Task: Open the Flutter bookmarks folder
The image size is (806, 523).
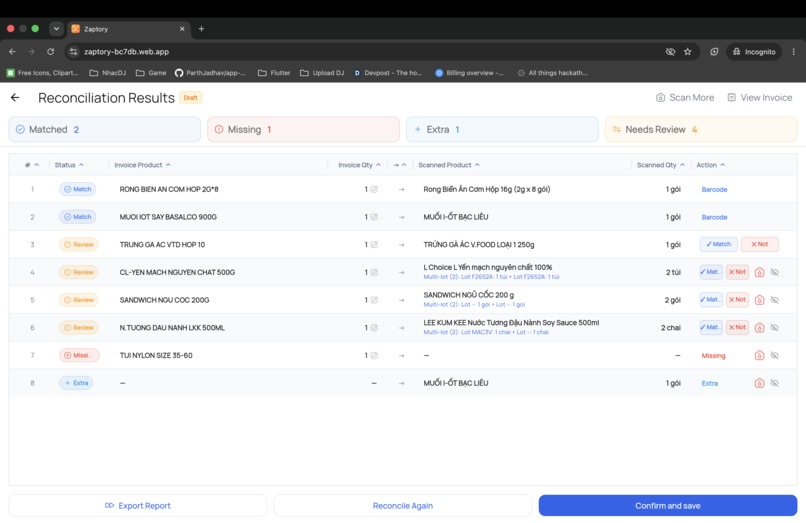Action: 274,73
